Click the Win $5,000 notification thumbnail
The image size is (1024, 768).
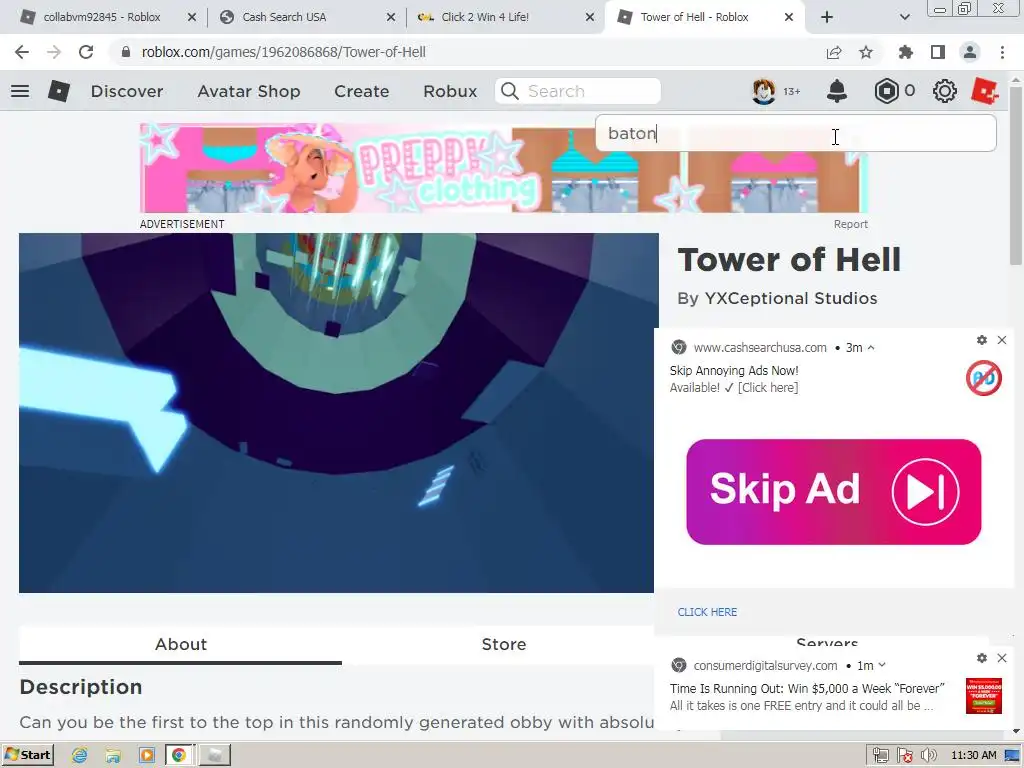pos(984,696)
